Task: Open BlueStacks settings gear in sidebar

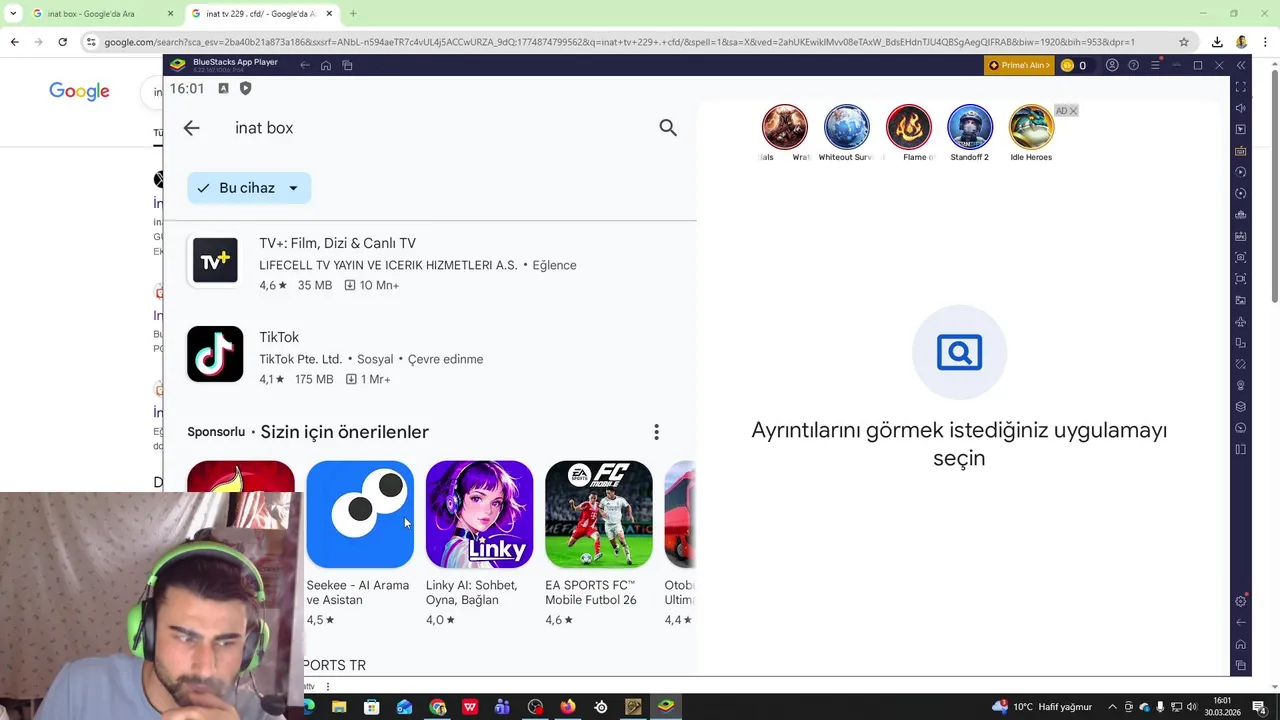Action: point(1241,601)
